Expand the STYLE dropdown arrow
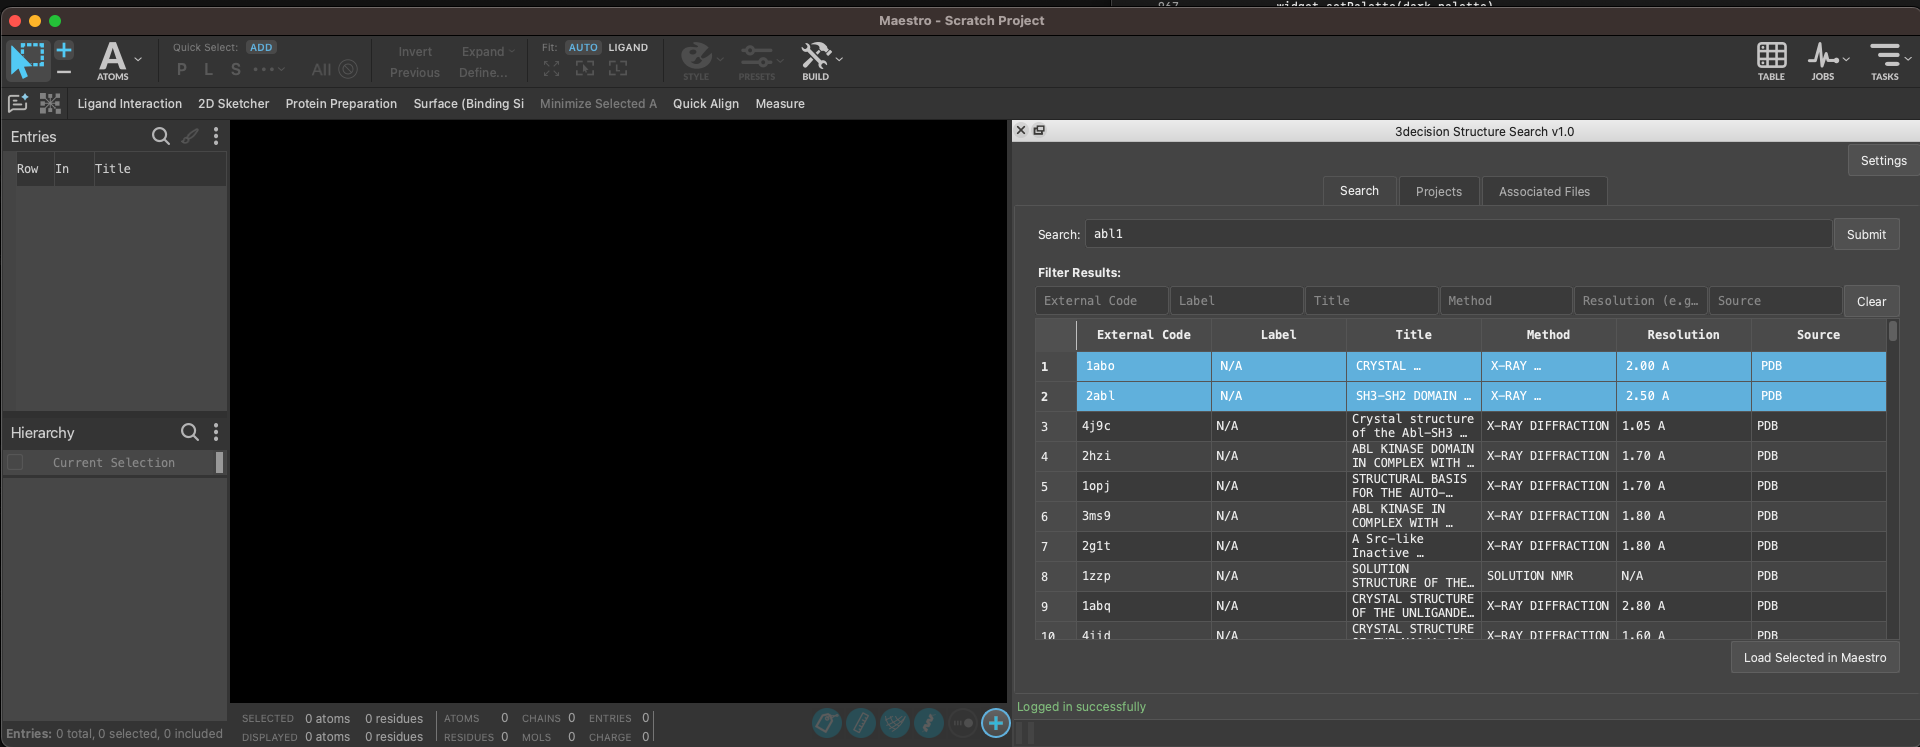 click(720, 60)
